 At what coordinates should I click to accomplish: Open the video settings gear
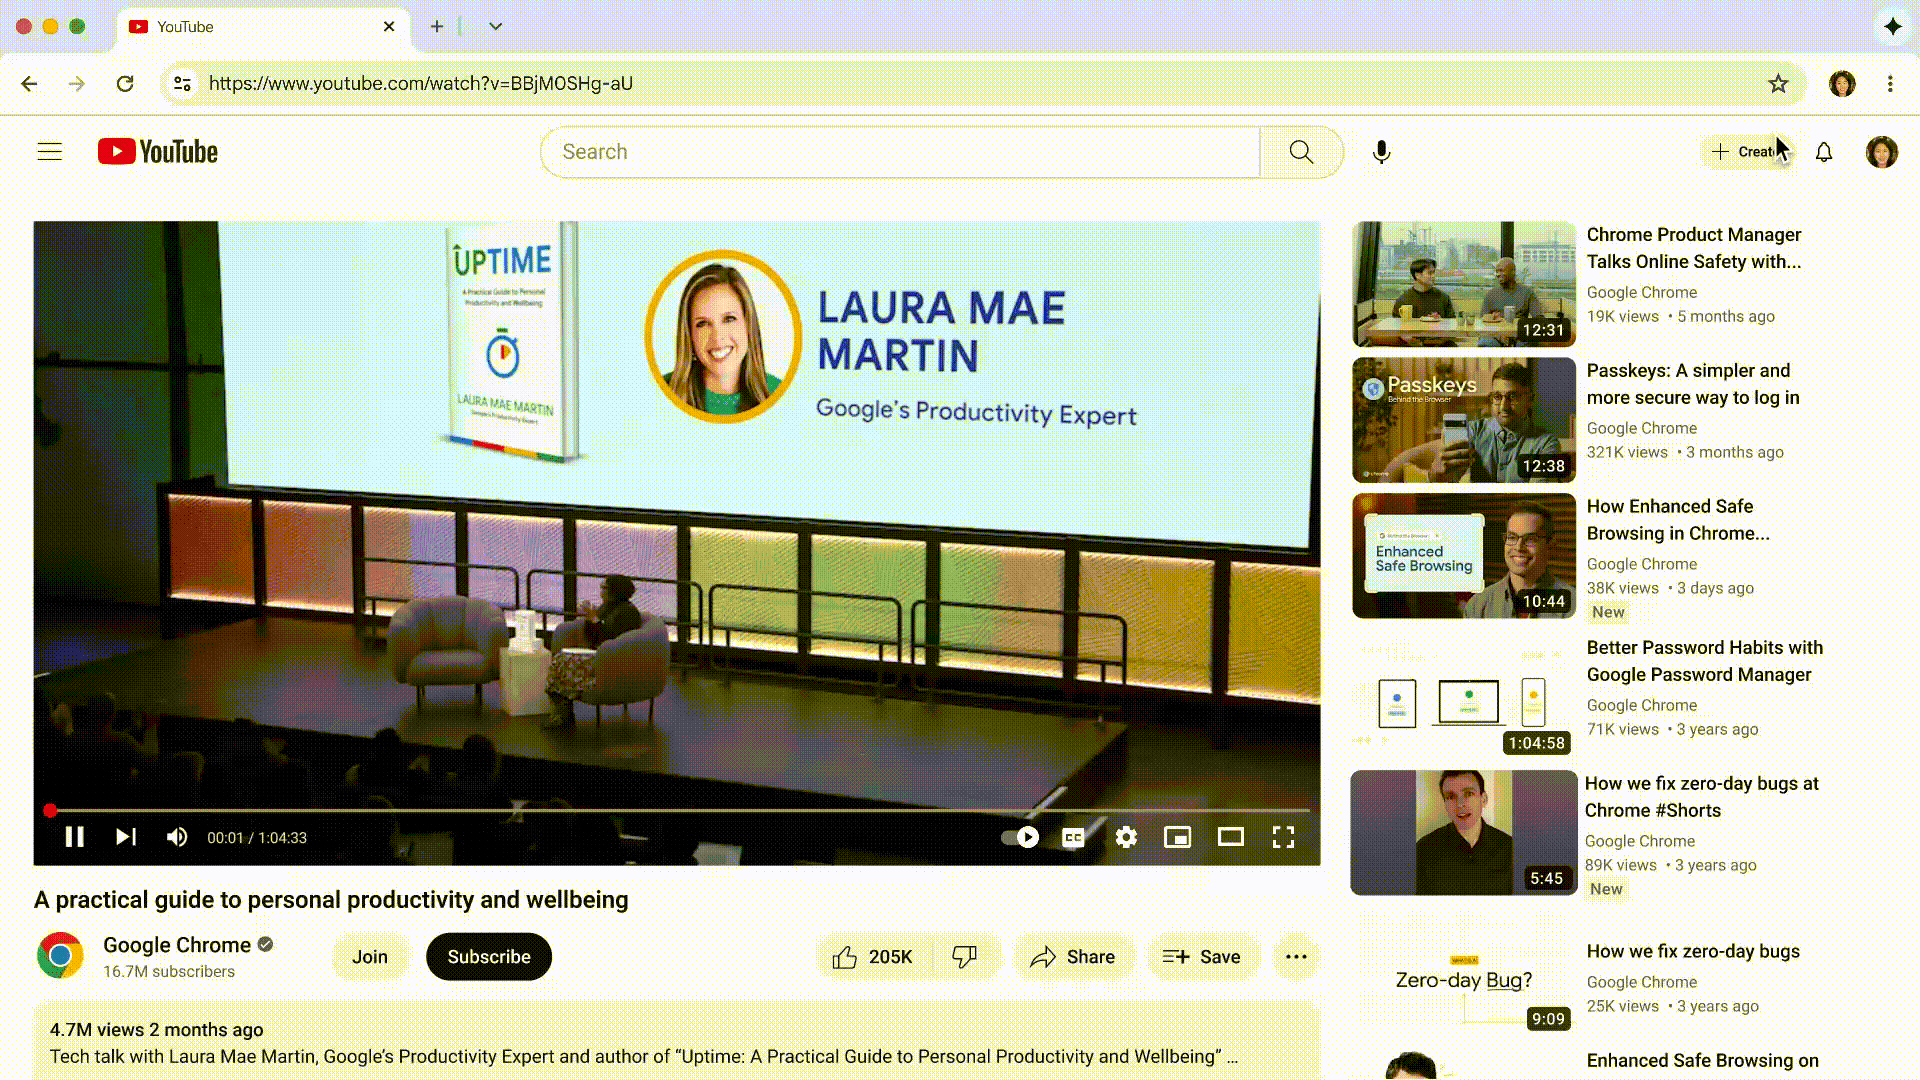pos(1126,837)
